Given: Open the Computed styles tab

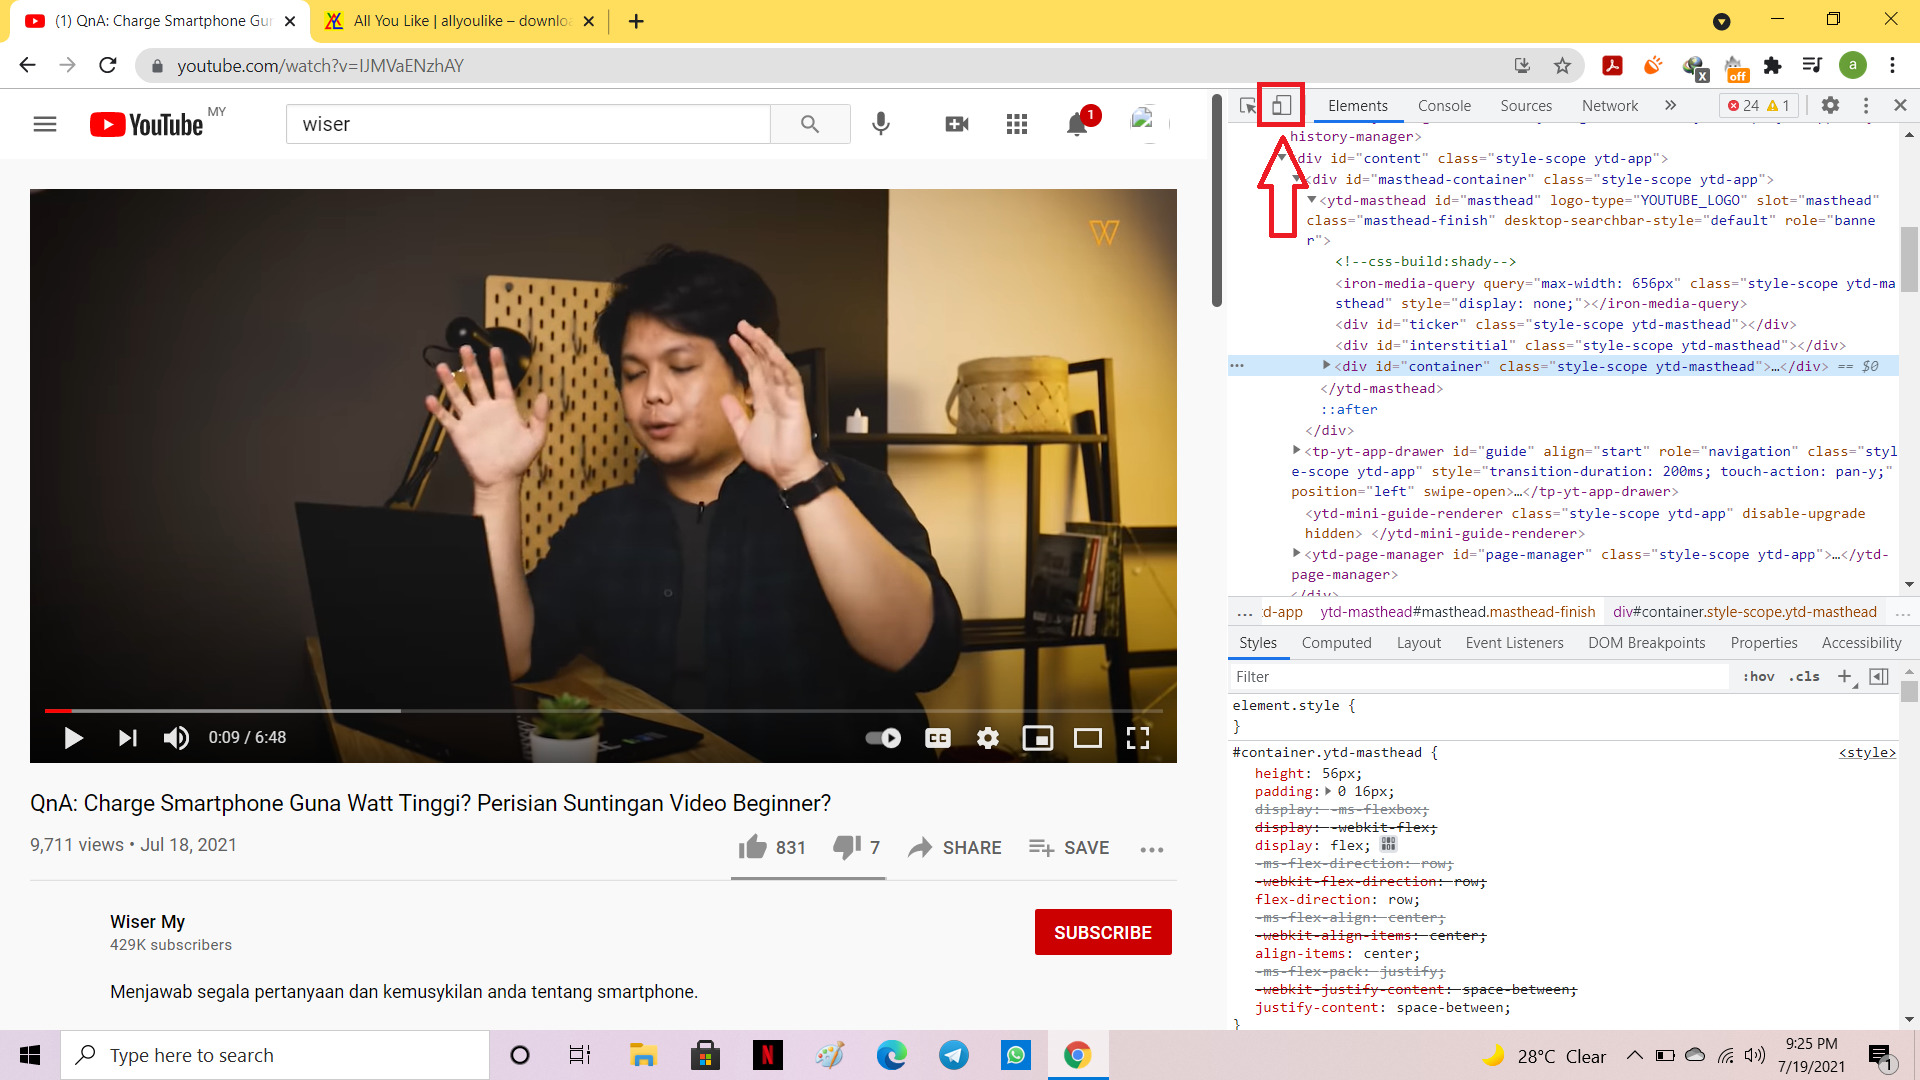Looking at the screenshot, I should pyautogui.click(x=1336, y=643).
